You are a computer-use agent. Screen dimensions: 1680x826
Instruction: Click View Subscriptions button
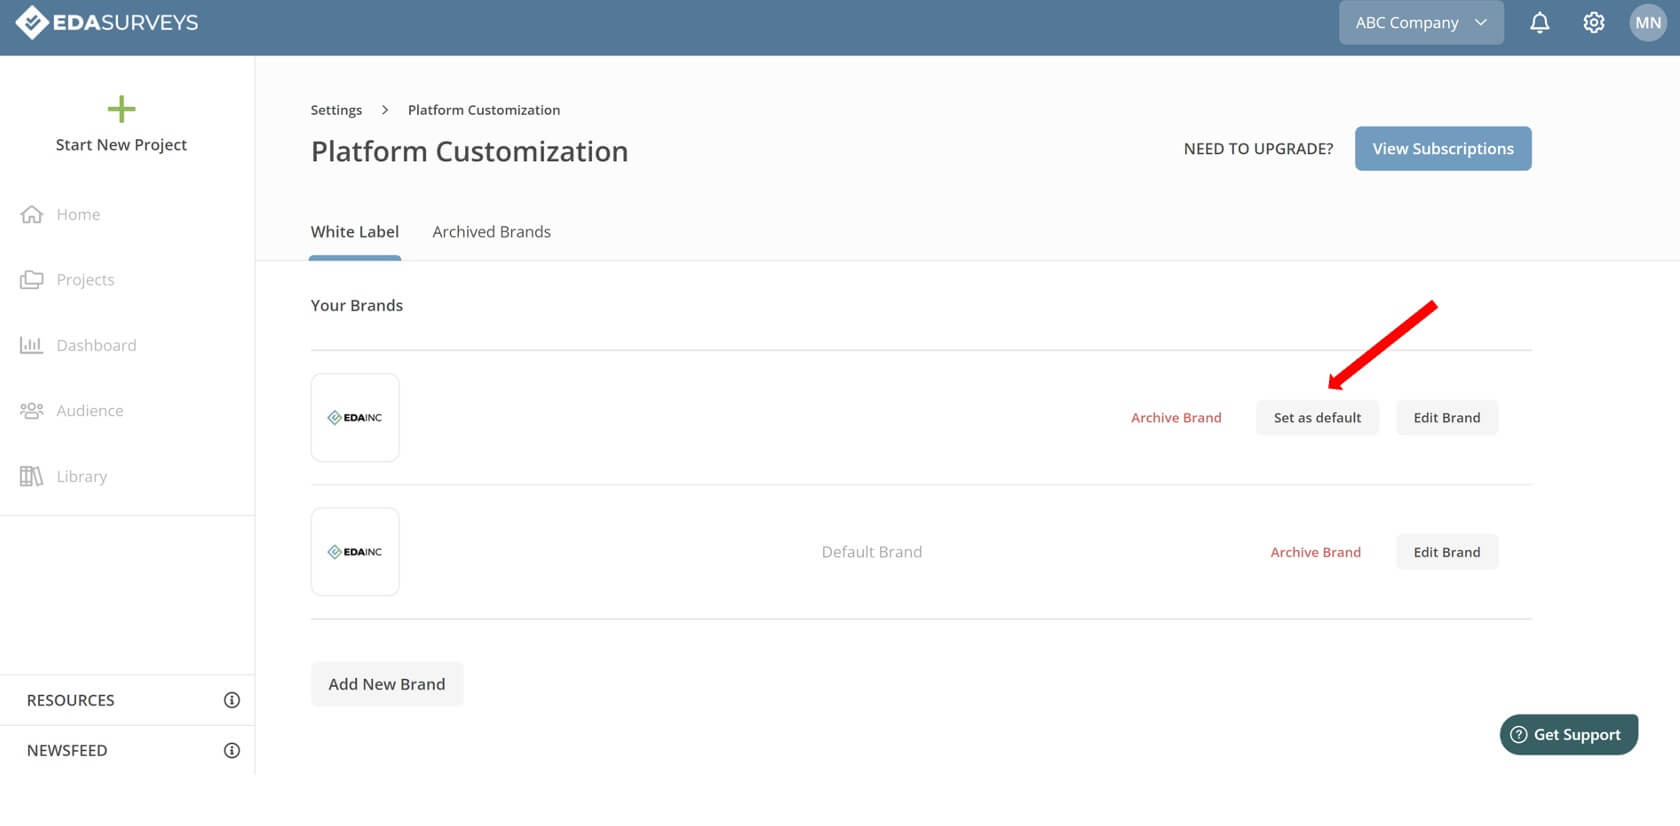pos(1443,148)
